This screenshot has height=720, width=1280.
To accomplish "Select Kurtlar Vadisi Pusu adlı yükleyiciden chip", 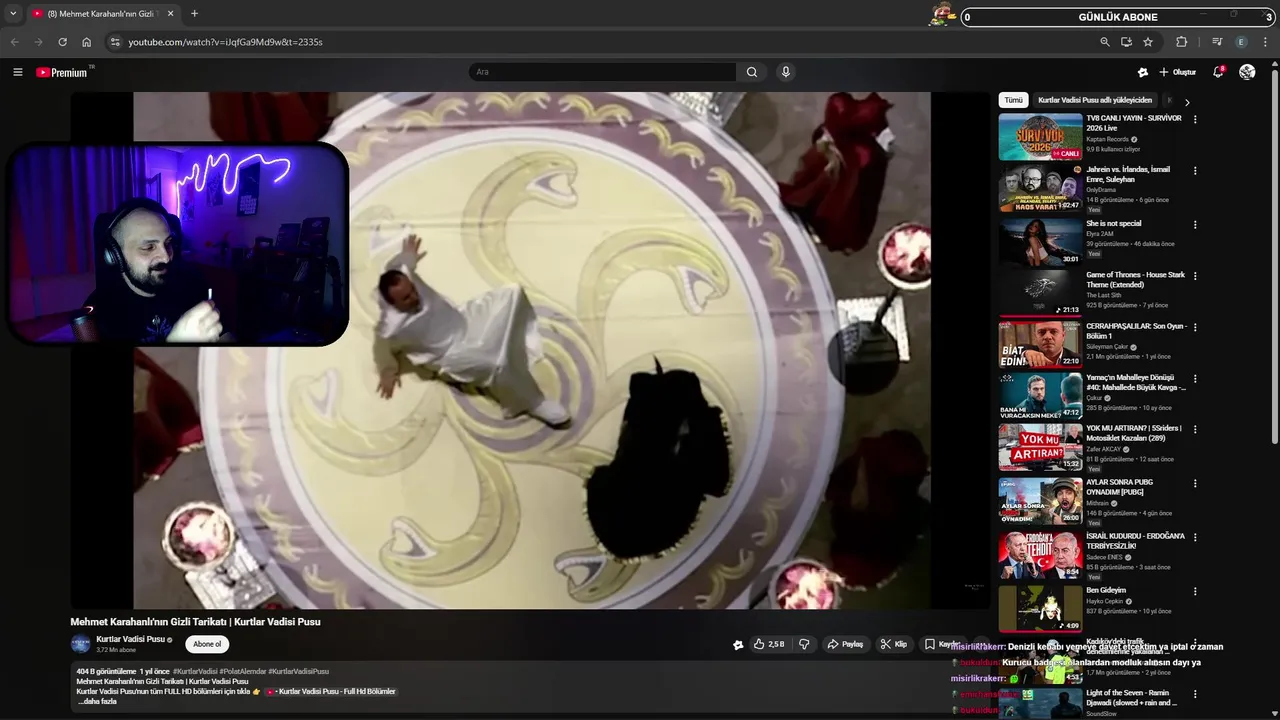I will pos(1095,100).
